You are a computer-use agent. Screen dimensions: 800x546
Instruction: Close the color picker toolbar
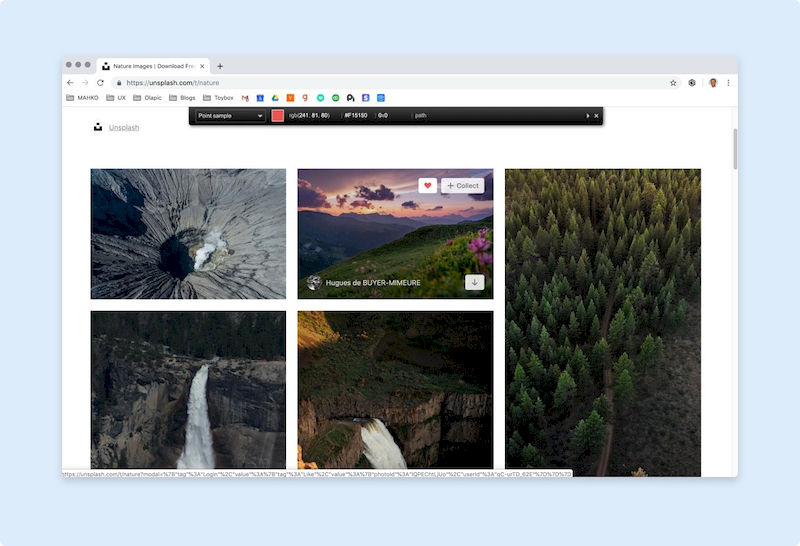click(x=596, y=116)
